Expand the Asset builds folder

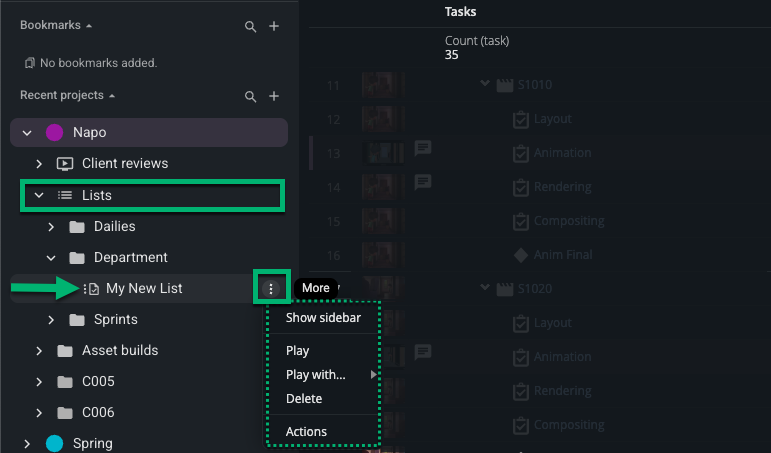tap(39, 351)
